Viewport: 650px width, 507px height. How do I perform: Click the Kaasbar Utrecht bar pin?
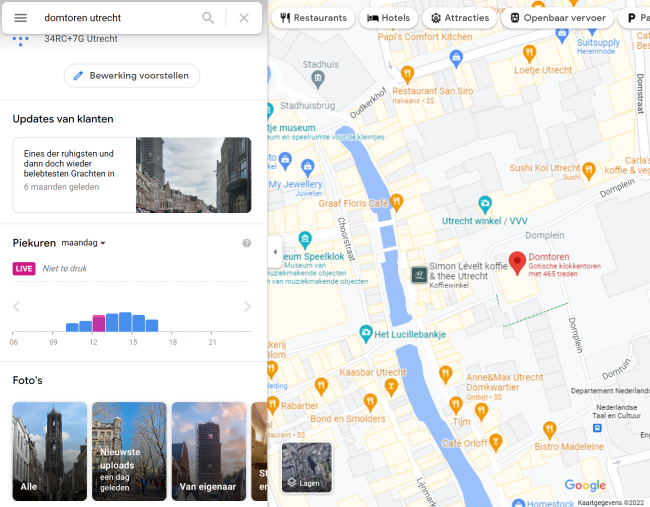pos(391,387)
